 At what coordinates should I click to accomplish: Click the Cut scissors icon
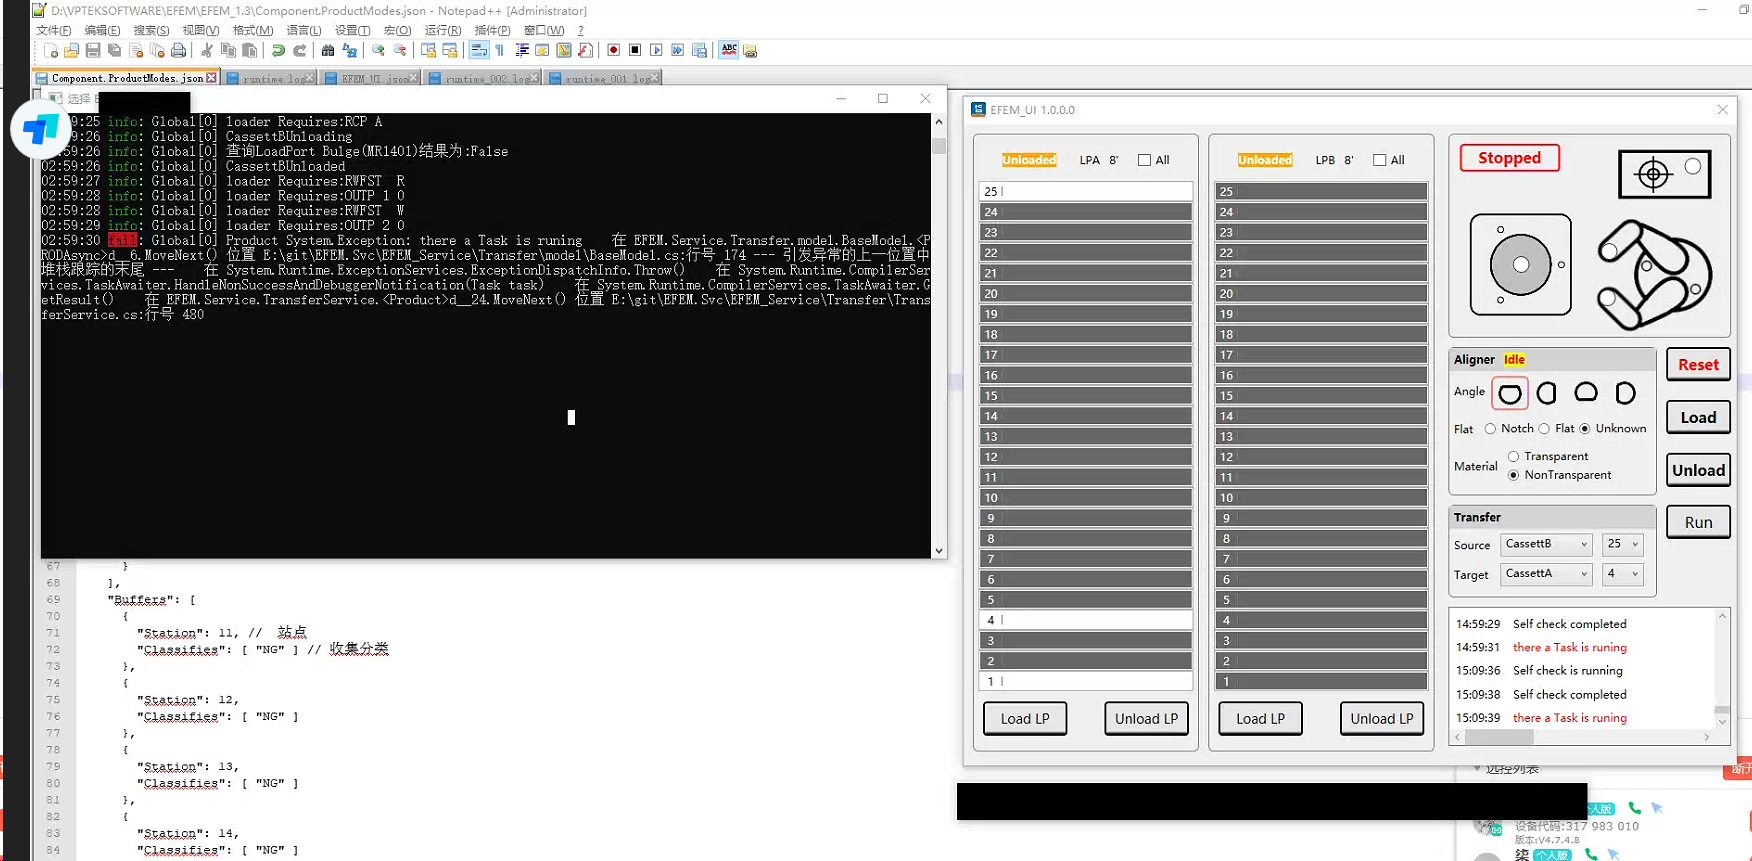[207, 50]
